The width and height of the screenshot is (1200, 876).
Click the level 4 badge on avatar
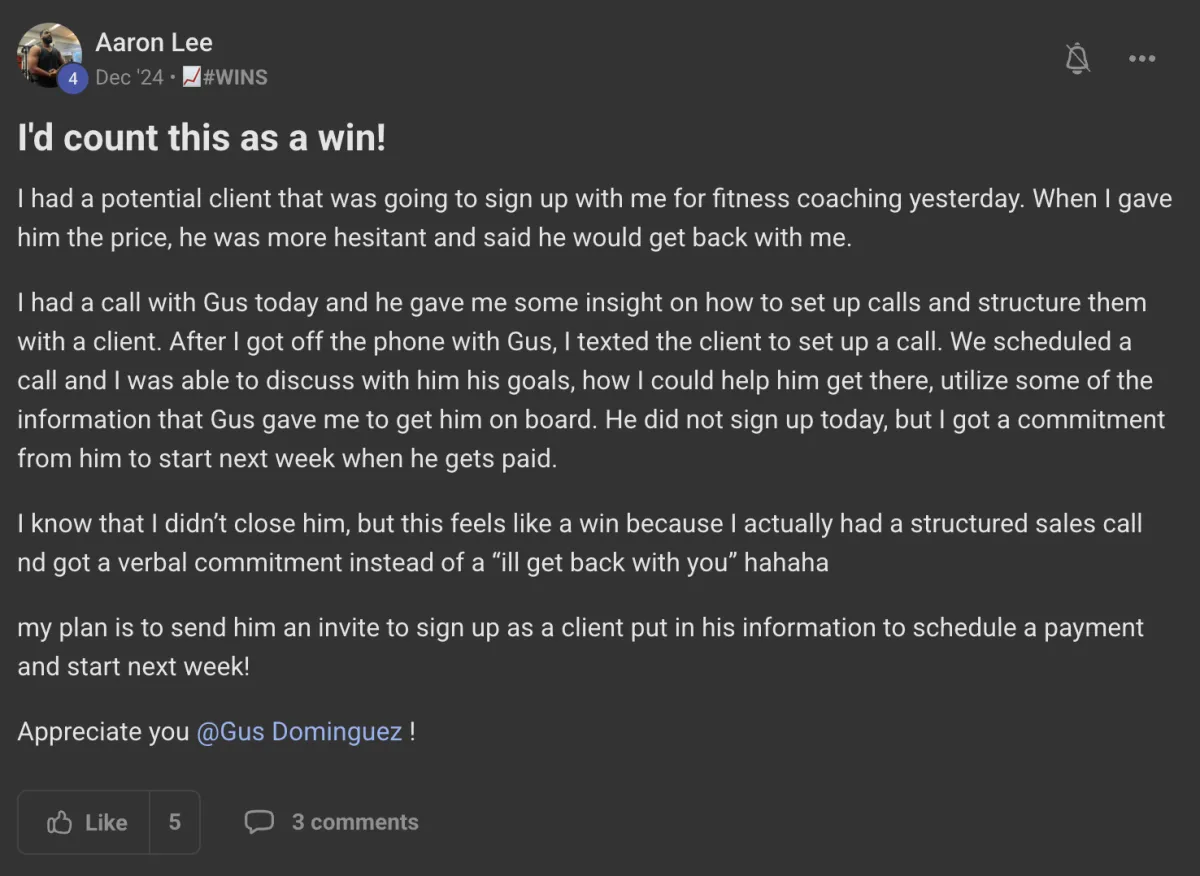click(x=72, y=79)
